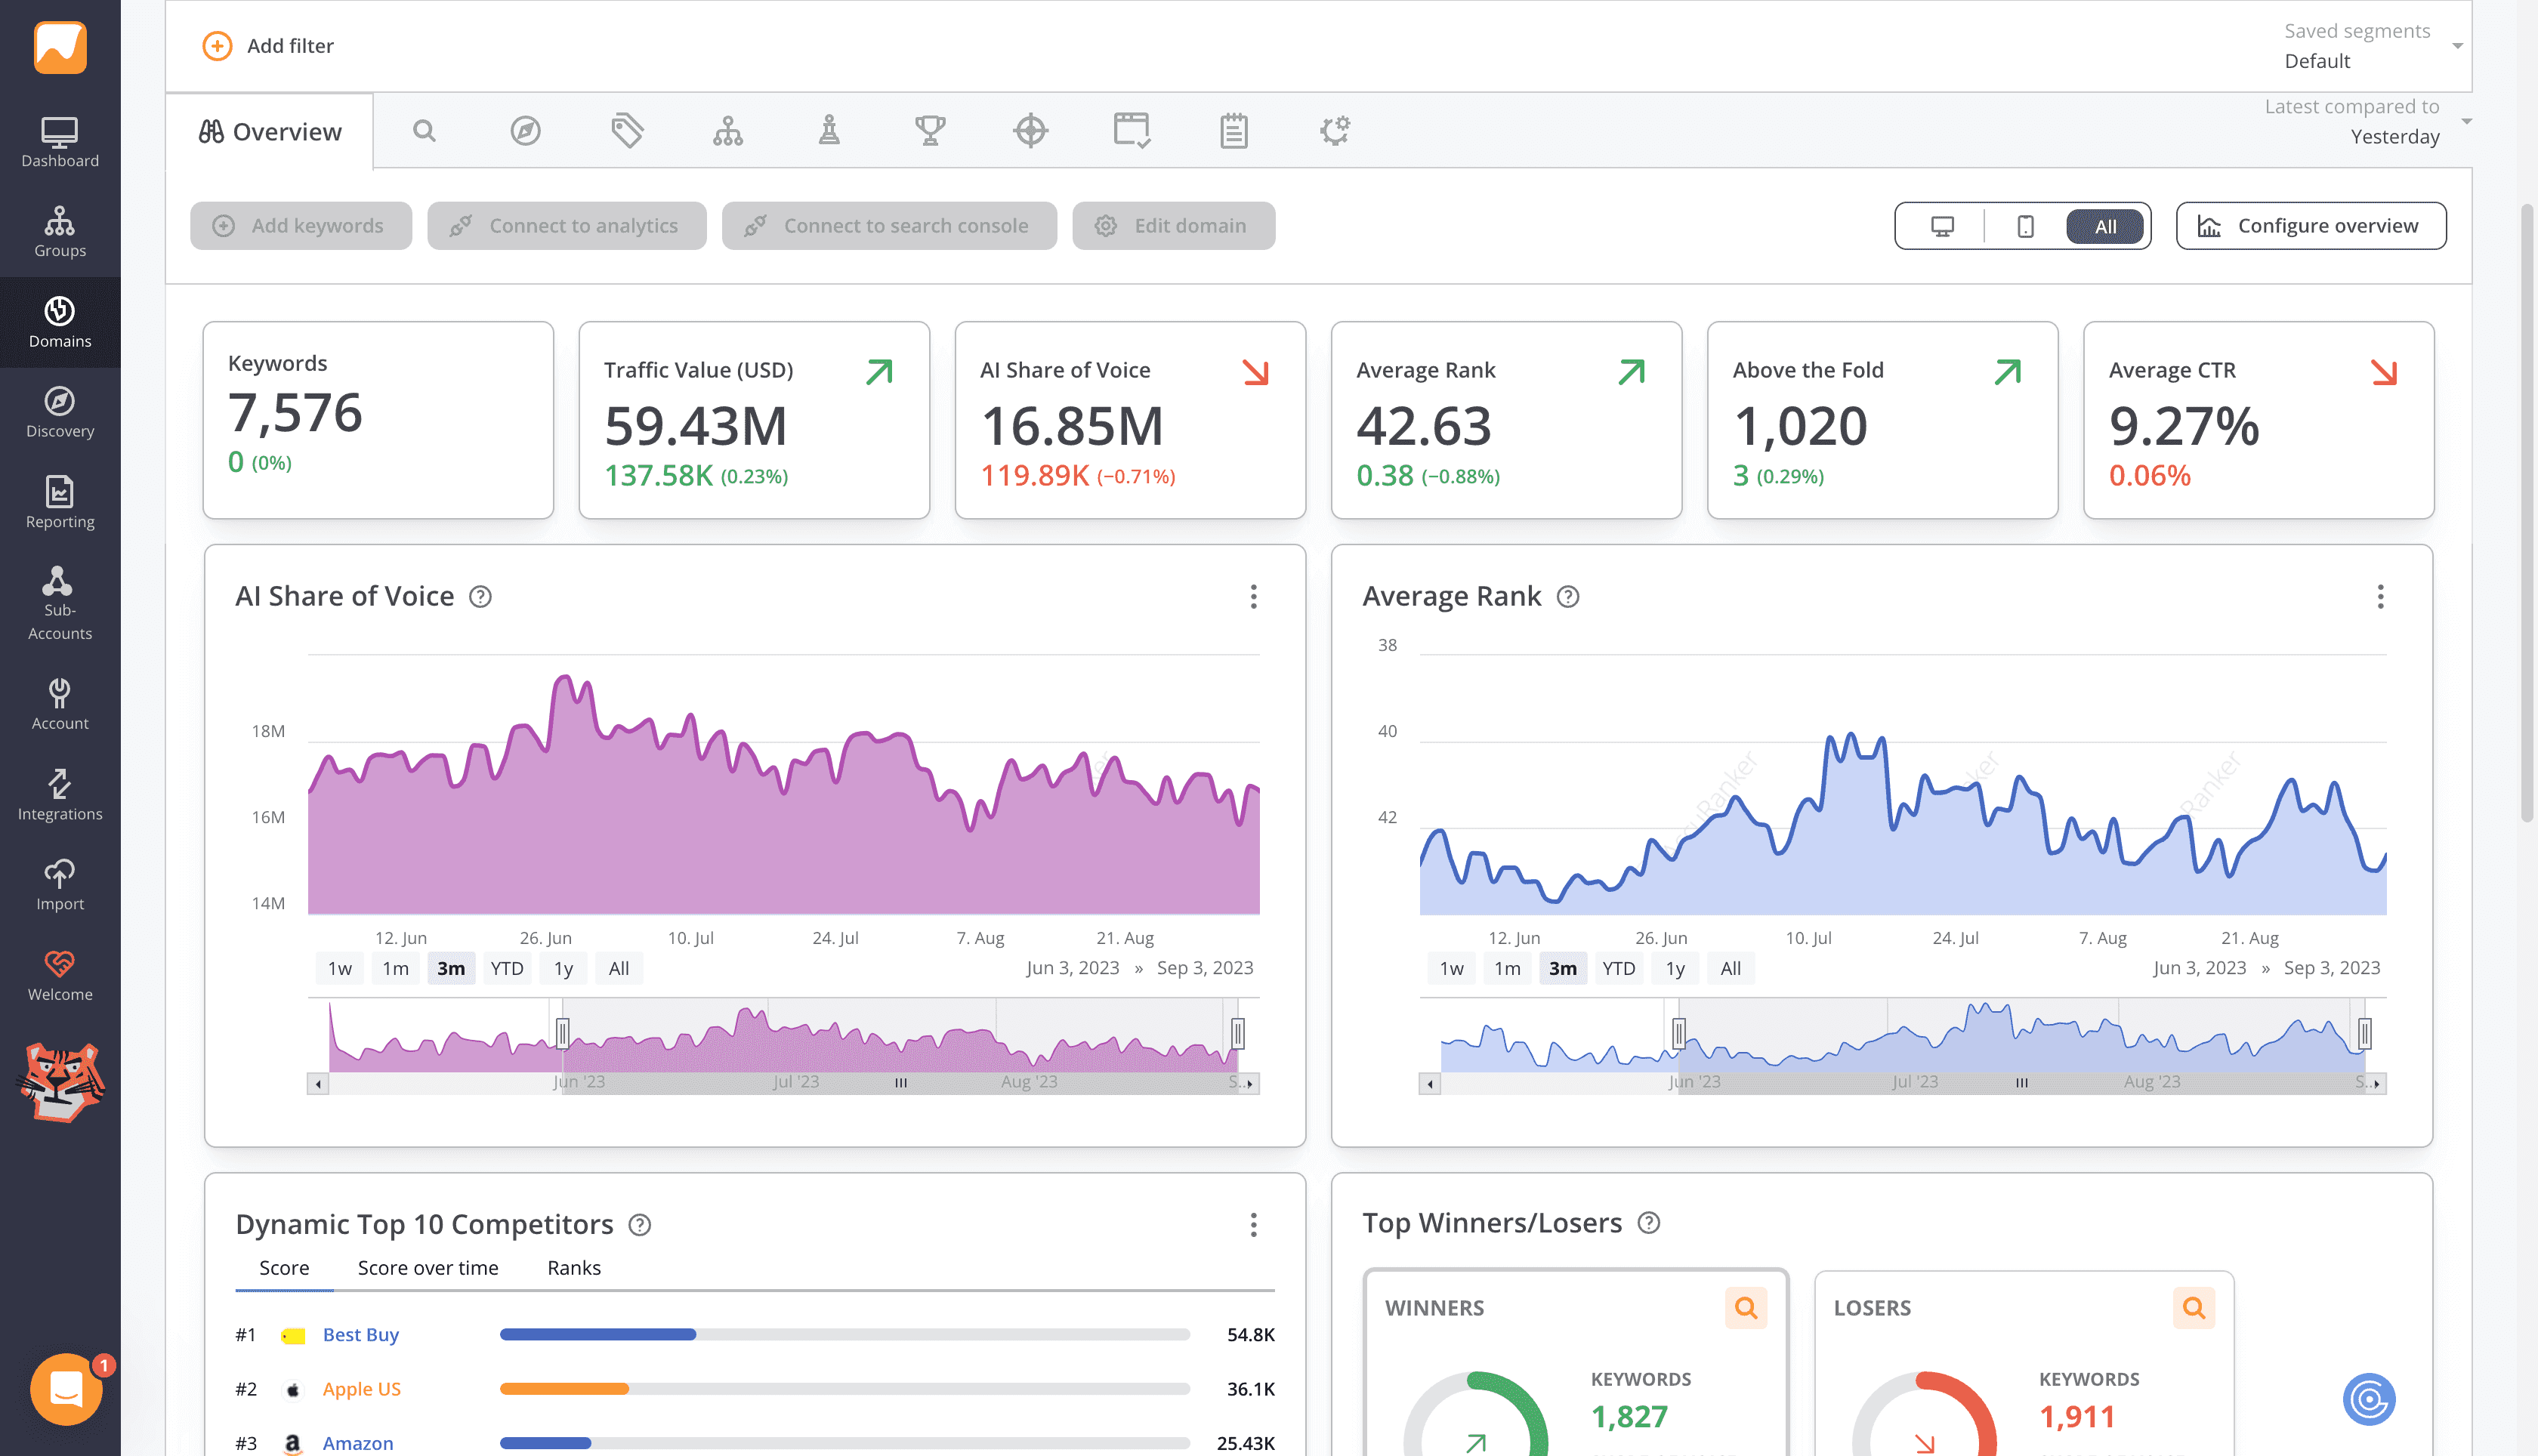Screen dimensions: 2538x1456
Task: Click Connect to search console
Action: tap(889, 226)
